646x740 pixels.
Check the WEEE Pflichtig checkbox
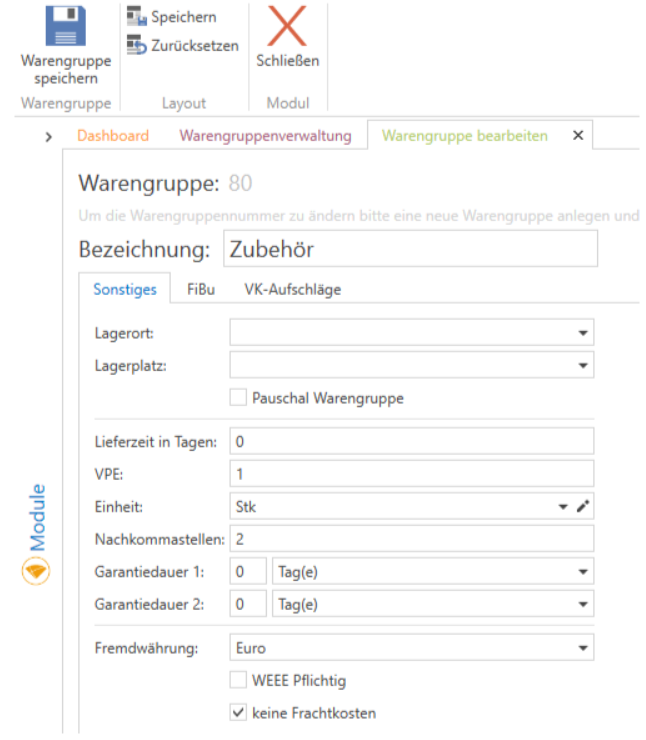point(238,680)
